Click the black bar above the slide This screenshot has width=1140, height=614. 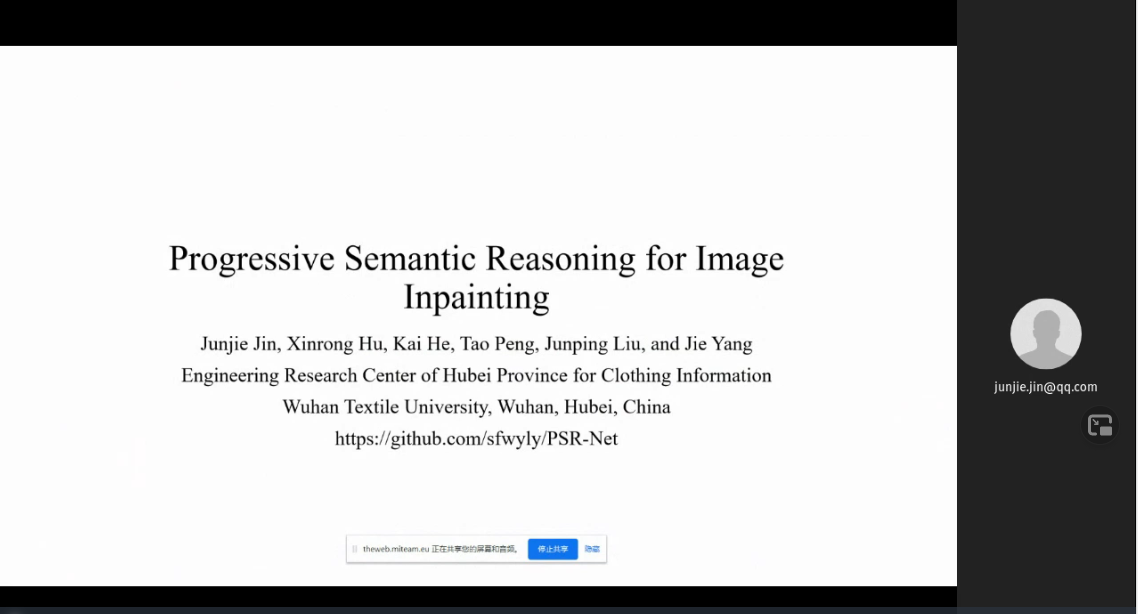[478, 22]
